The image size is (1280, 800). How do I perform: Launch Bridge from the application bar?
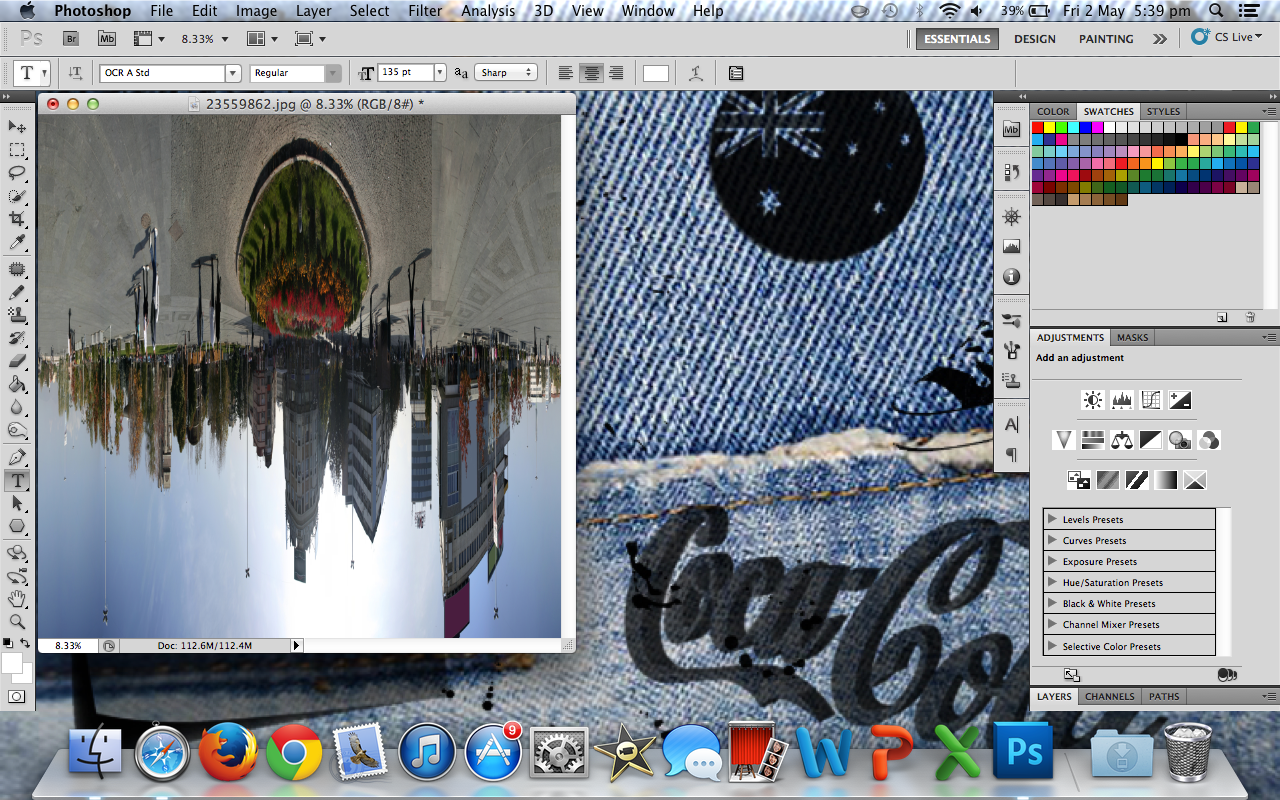pos(71,39)
